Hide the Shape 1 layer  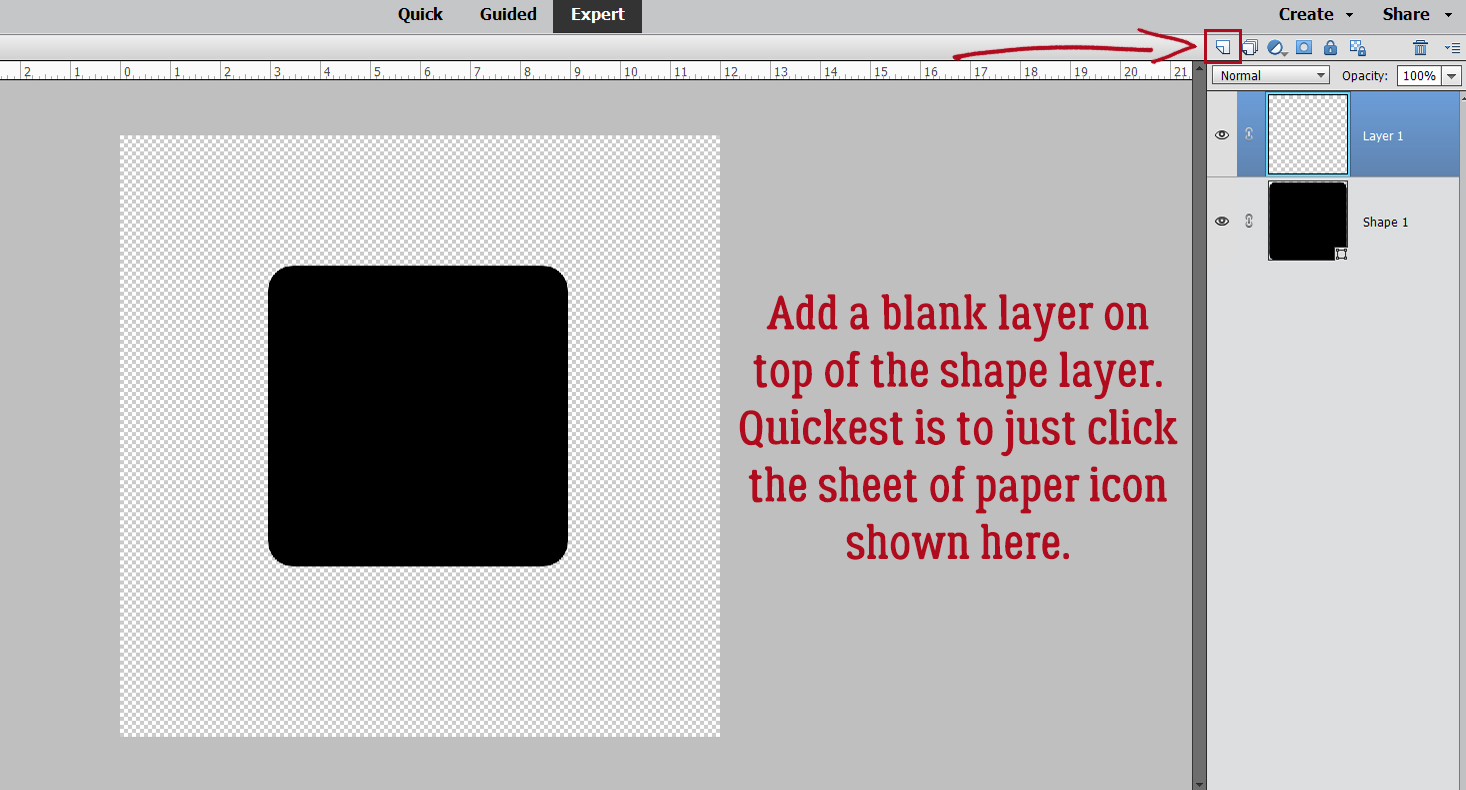(1222, 221)
